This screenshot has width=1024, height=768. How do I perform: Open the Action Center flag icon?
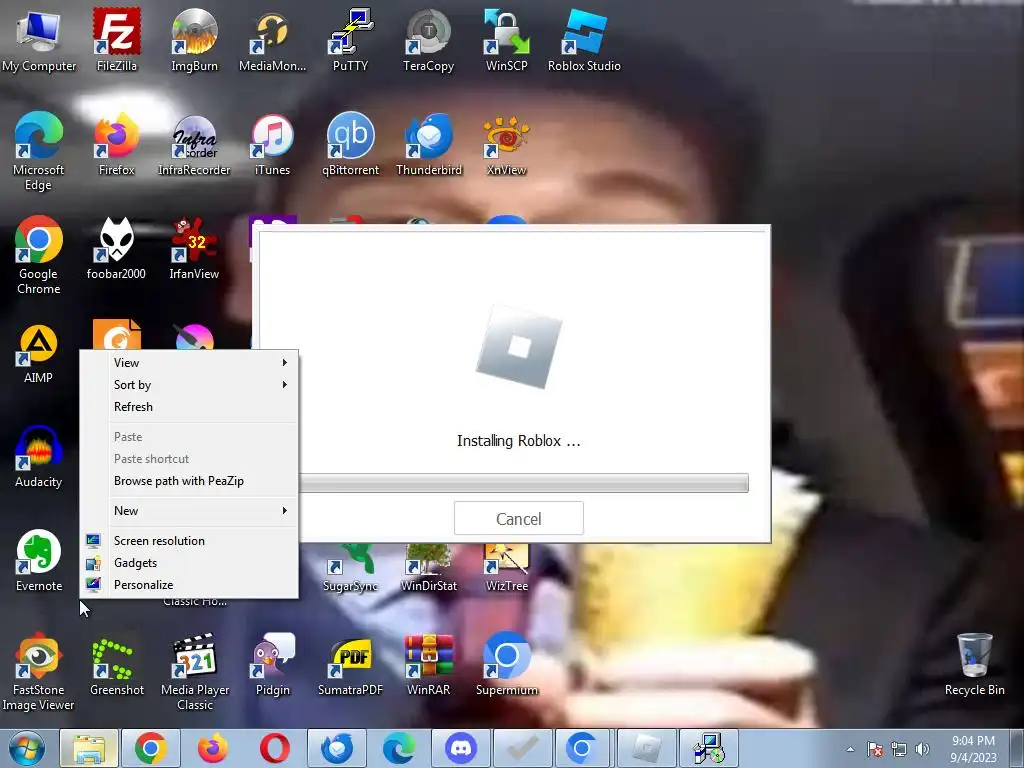[875, 749]
